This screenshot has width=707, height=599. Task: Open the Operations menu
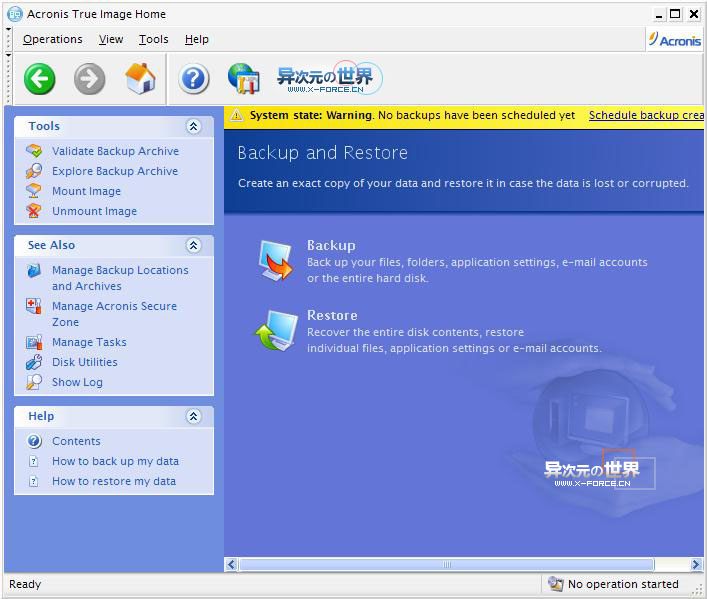(53, 39)
